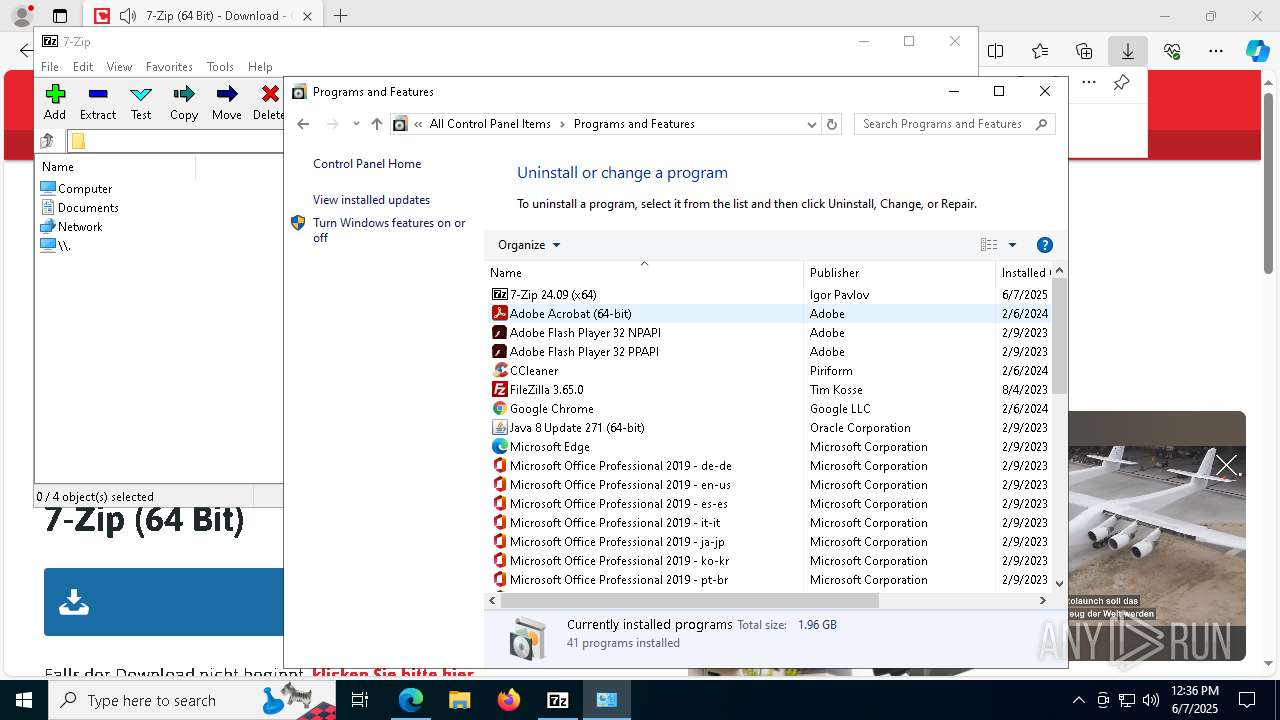
Task: Open the 7-Zip Help menu
Action: point(260,66)
